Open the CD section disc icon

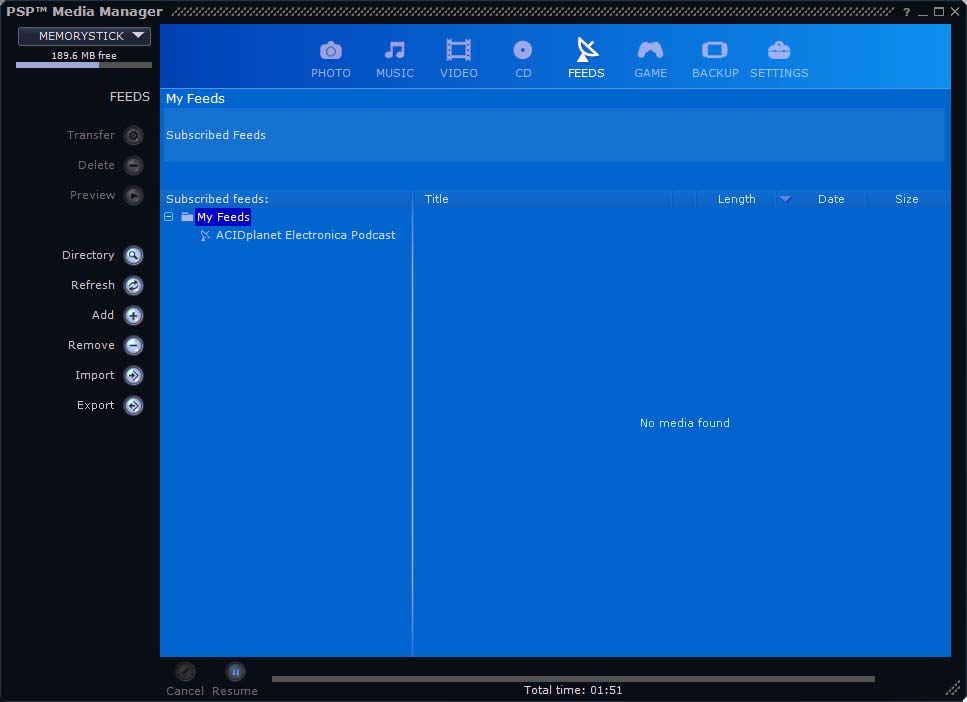pyautogui.click(x=522, y=50)
